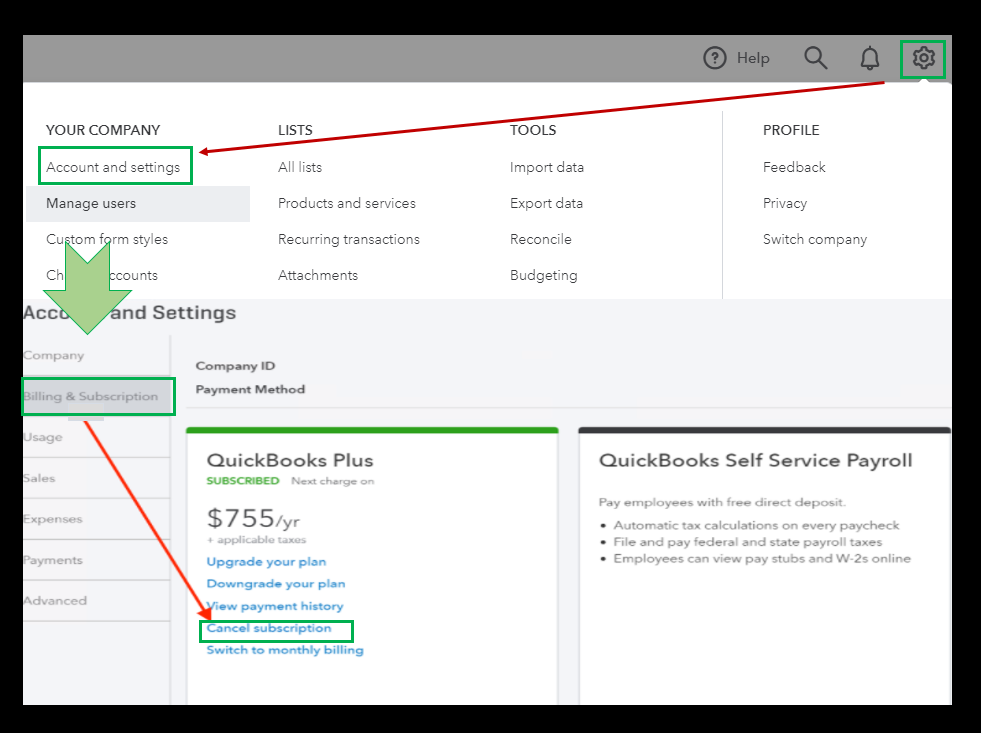Image resolution: width=981 pixels, height=733 pixels.
Task: Open the Help question mark icon
Action: (x=714, y=58)
